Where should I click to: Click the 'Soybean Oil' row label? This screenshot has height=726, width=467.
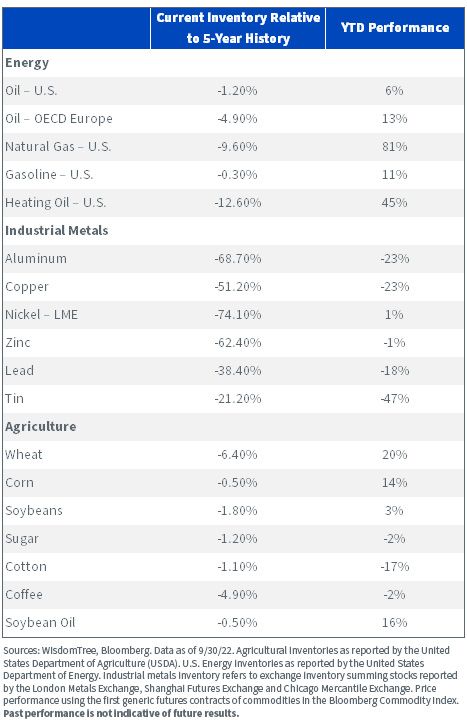(x=40, y=623)
